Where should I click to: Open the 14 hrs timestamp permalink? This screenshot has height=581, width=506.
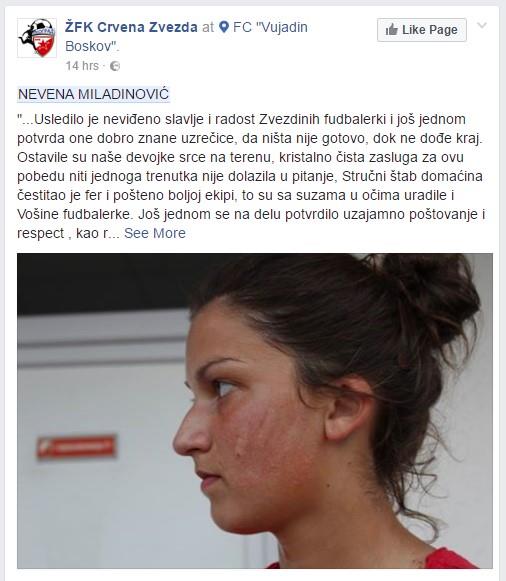coord(82,66)
